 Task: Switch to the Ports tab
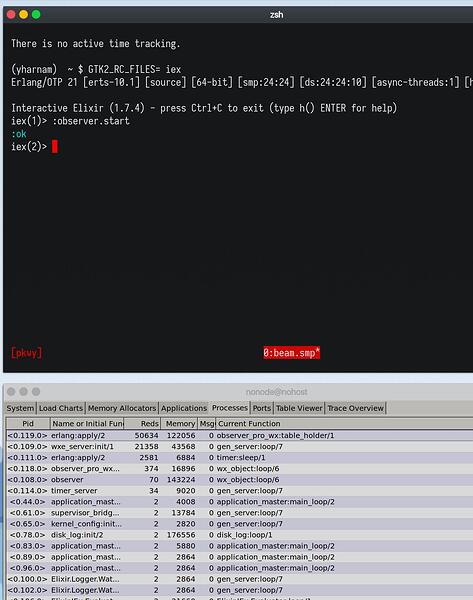[262, 408]
